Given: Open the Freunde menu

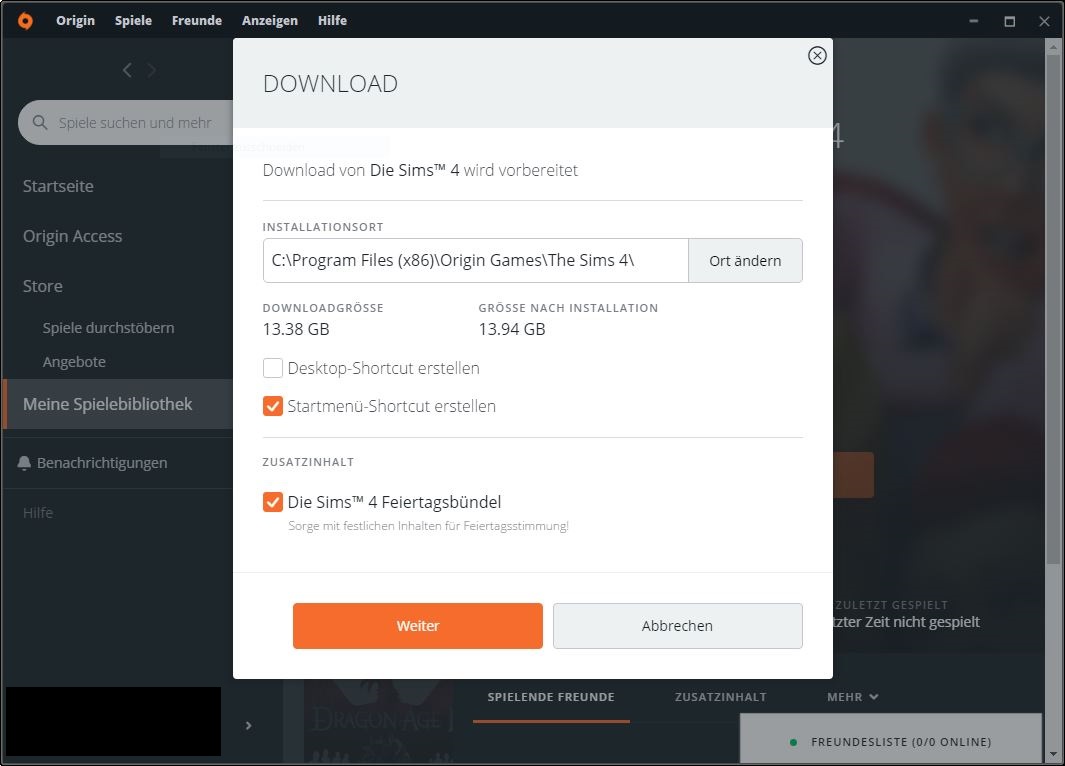Looking at the screenshot, I should 197,20.
